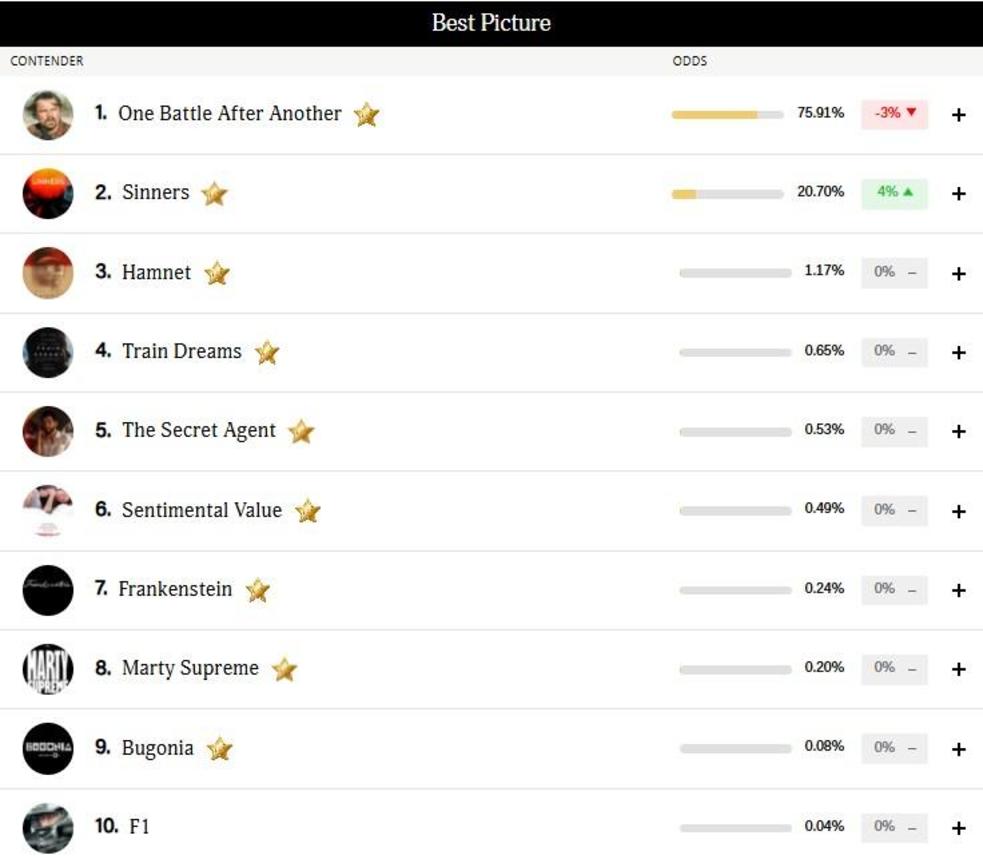Click the green 4% odds change badge
983x867 pixels.
[x=894, y=192]
